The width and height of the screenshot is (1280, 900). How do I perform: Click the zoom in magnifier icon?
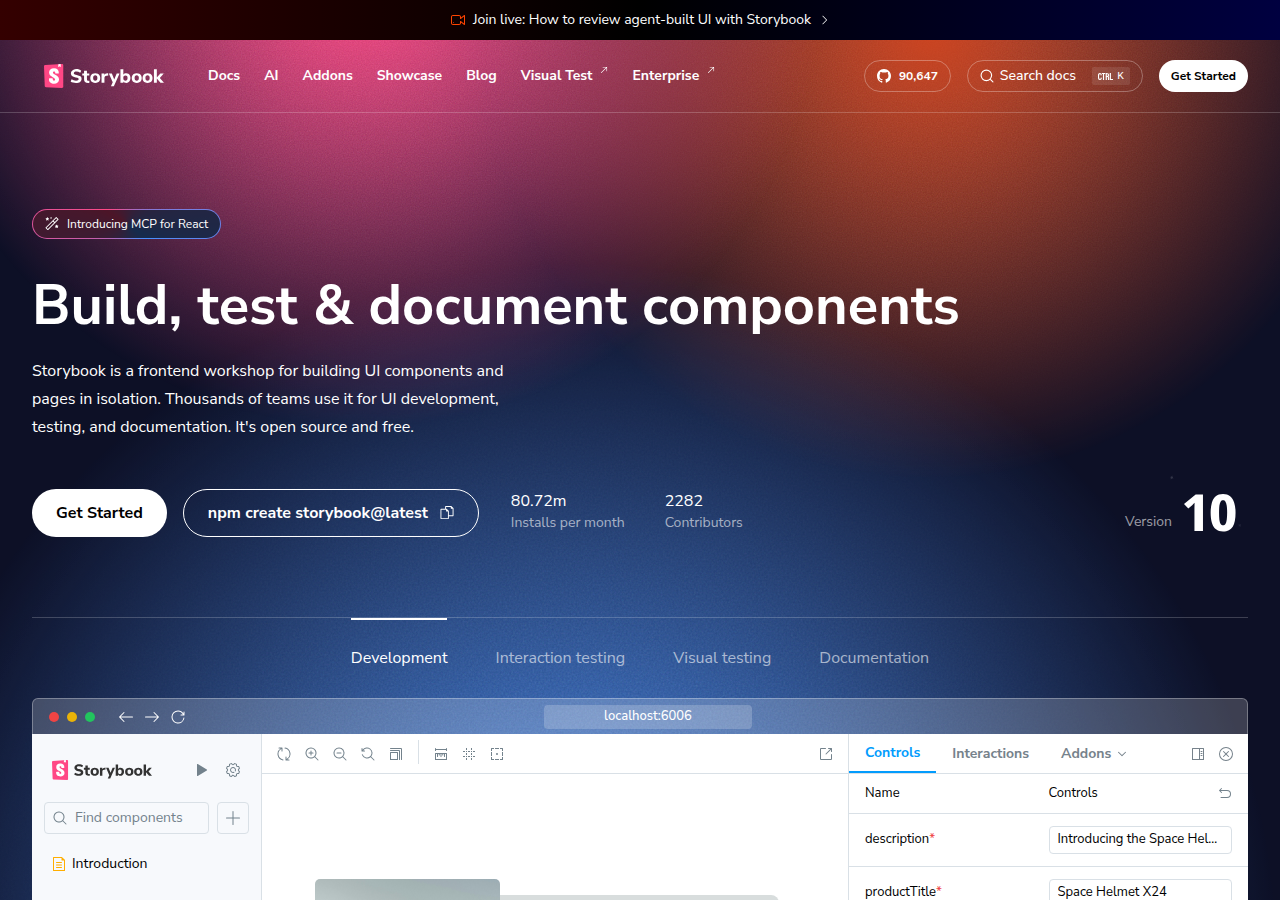[x=312, y=754]
